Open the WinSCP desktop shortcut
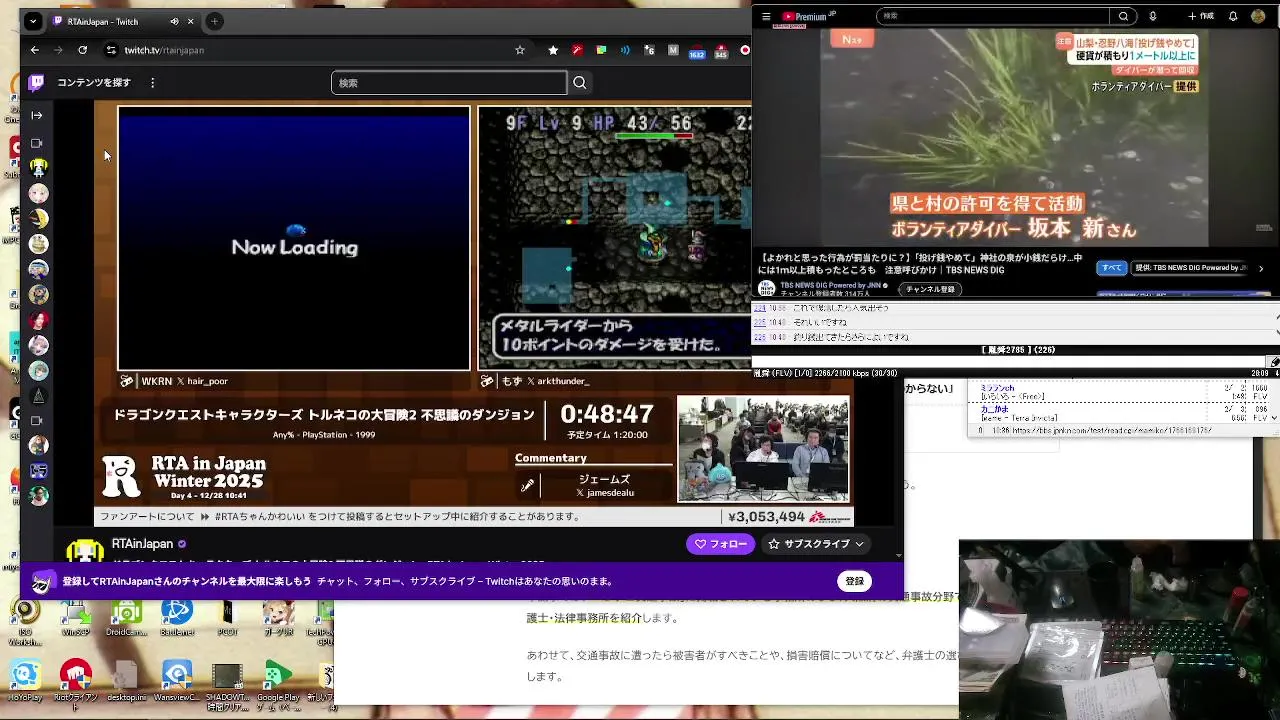Image resolution: width=1280 pixels, height=720 pixels. (76, 617)
